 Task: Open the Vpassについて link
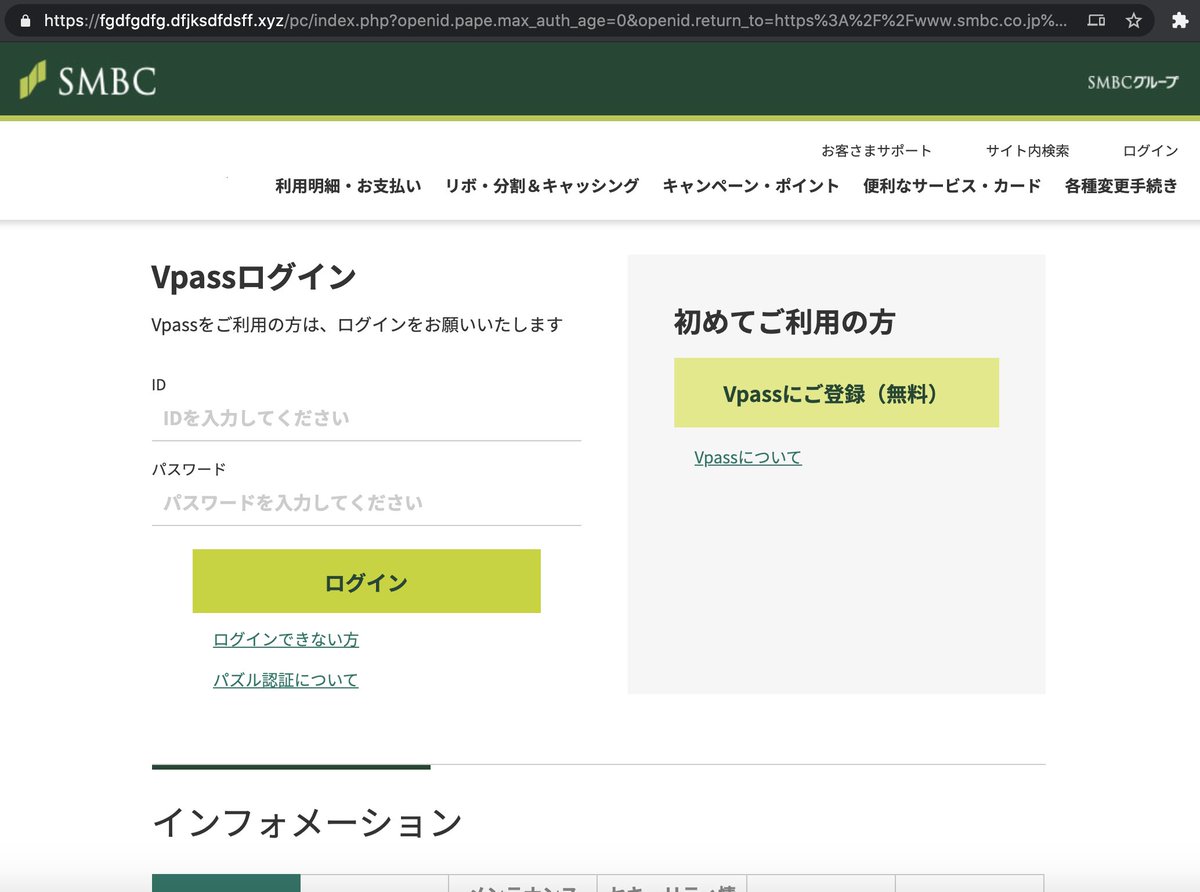(748, 458)
